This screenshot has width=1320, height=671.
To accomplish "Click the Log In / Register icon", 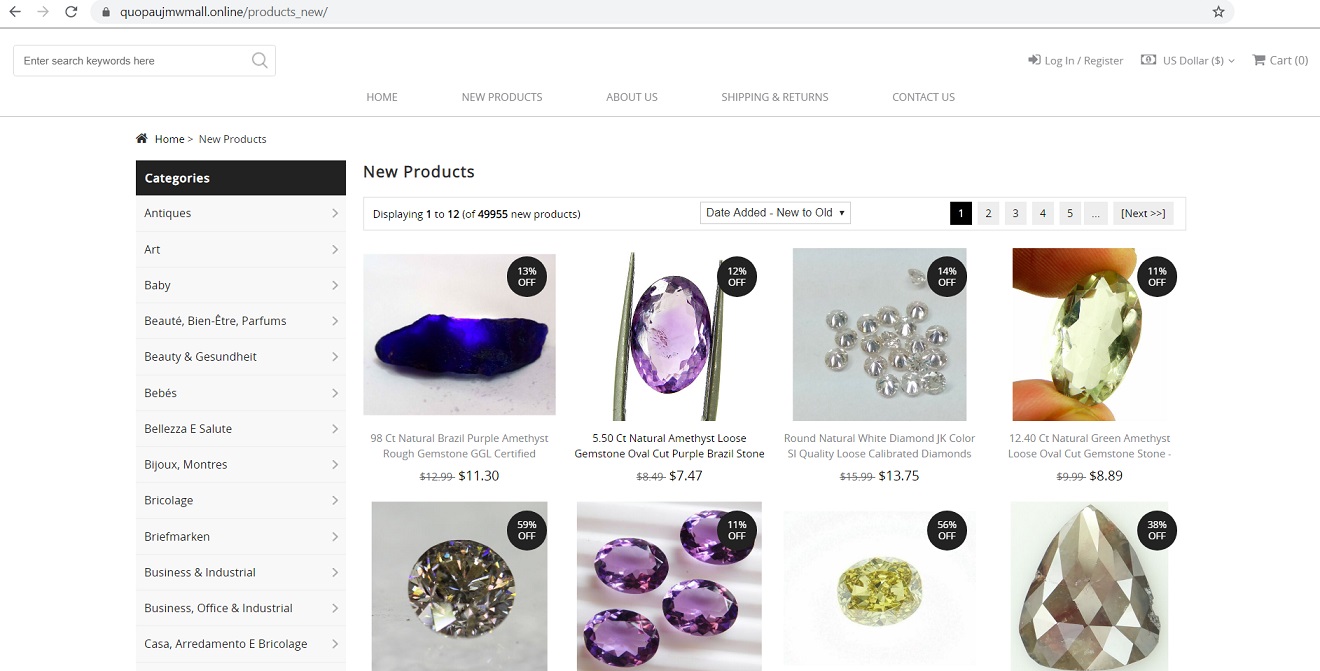I will click(1034, 60).
